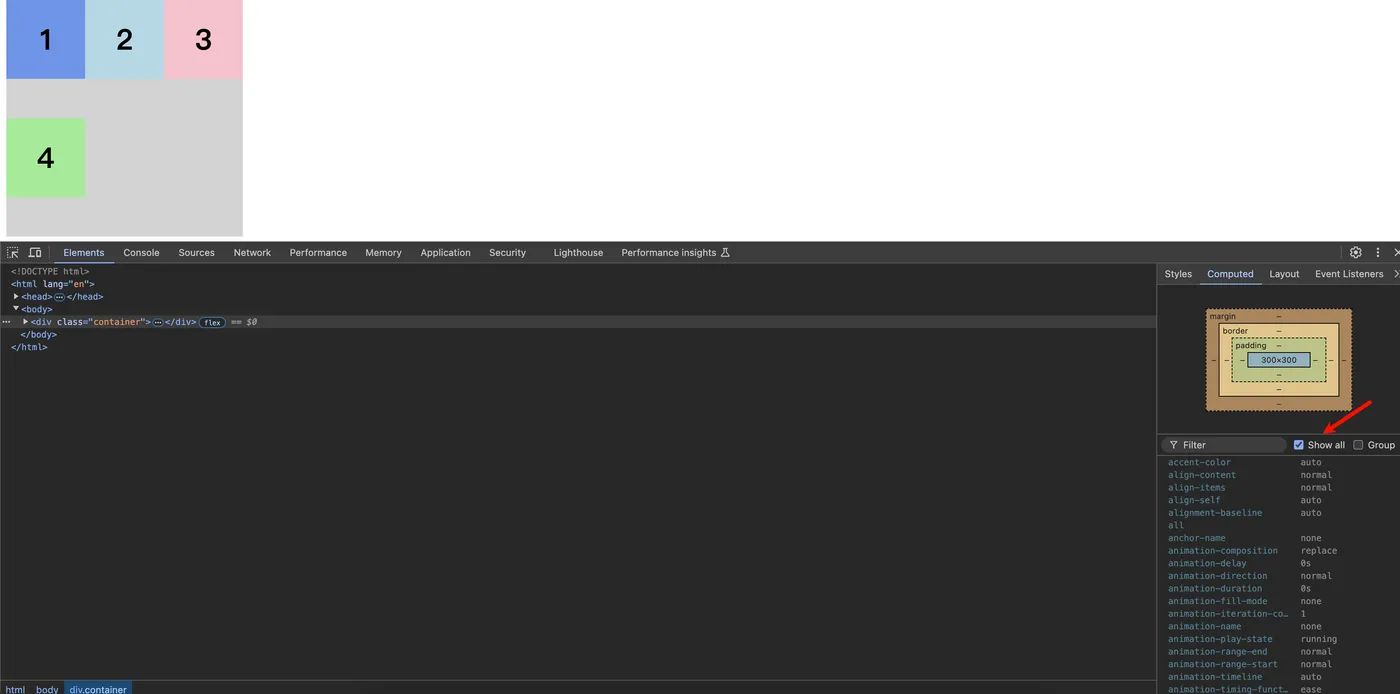Expand the ellipsis inside div.container
Image resolution: width=1400 pixels, height=694 pixels.
[x=158, y=322]
